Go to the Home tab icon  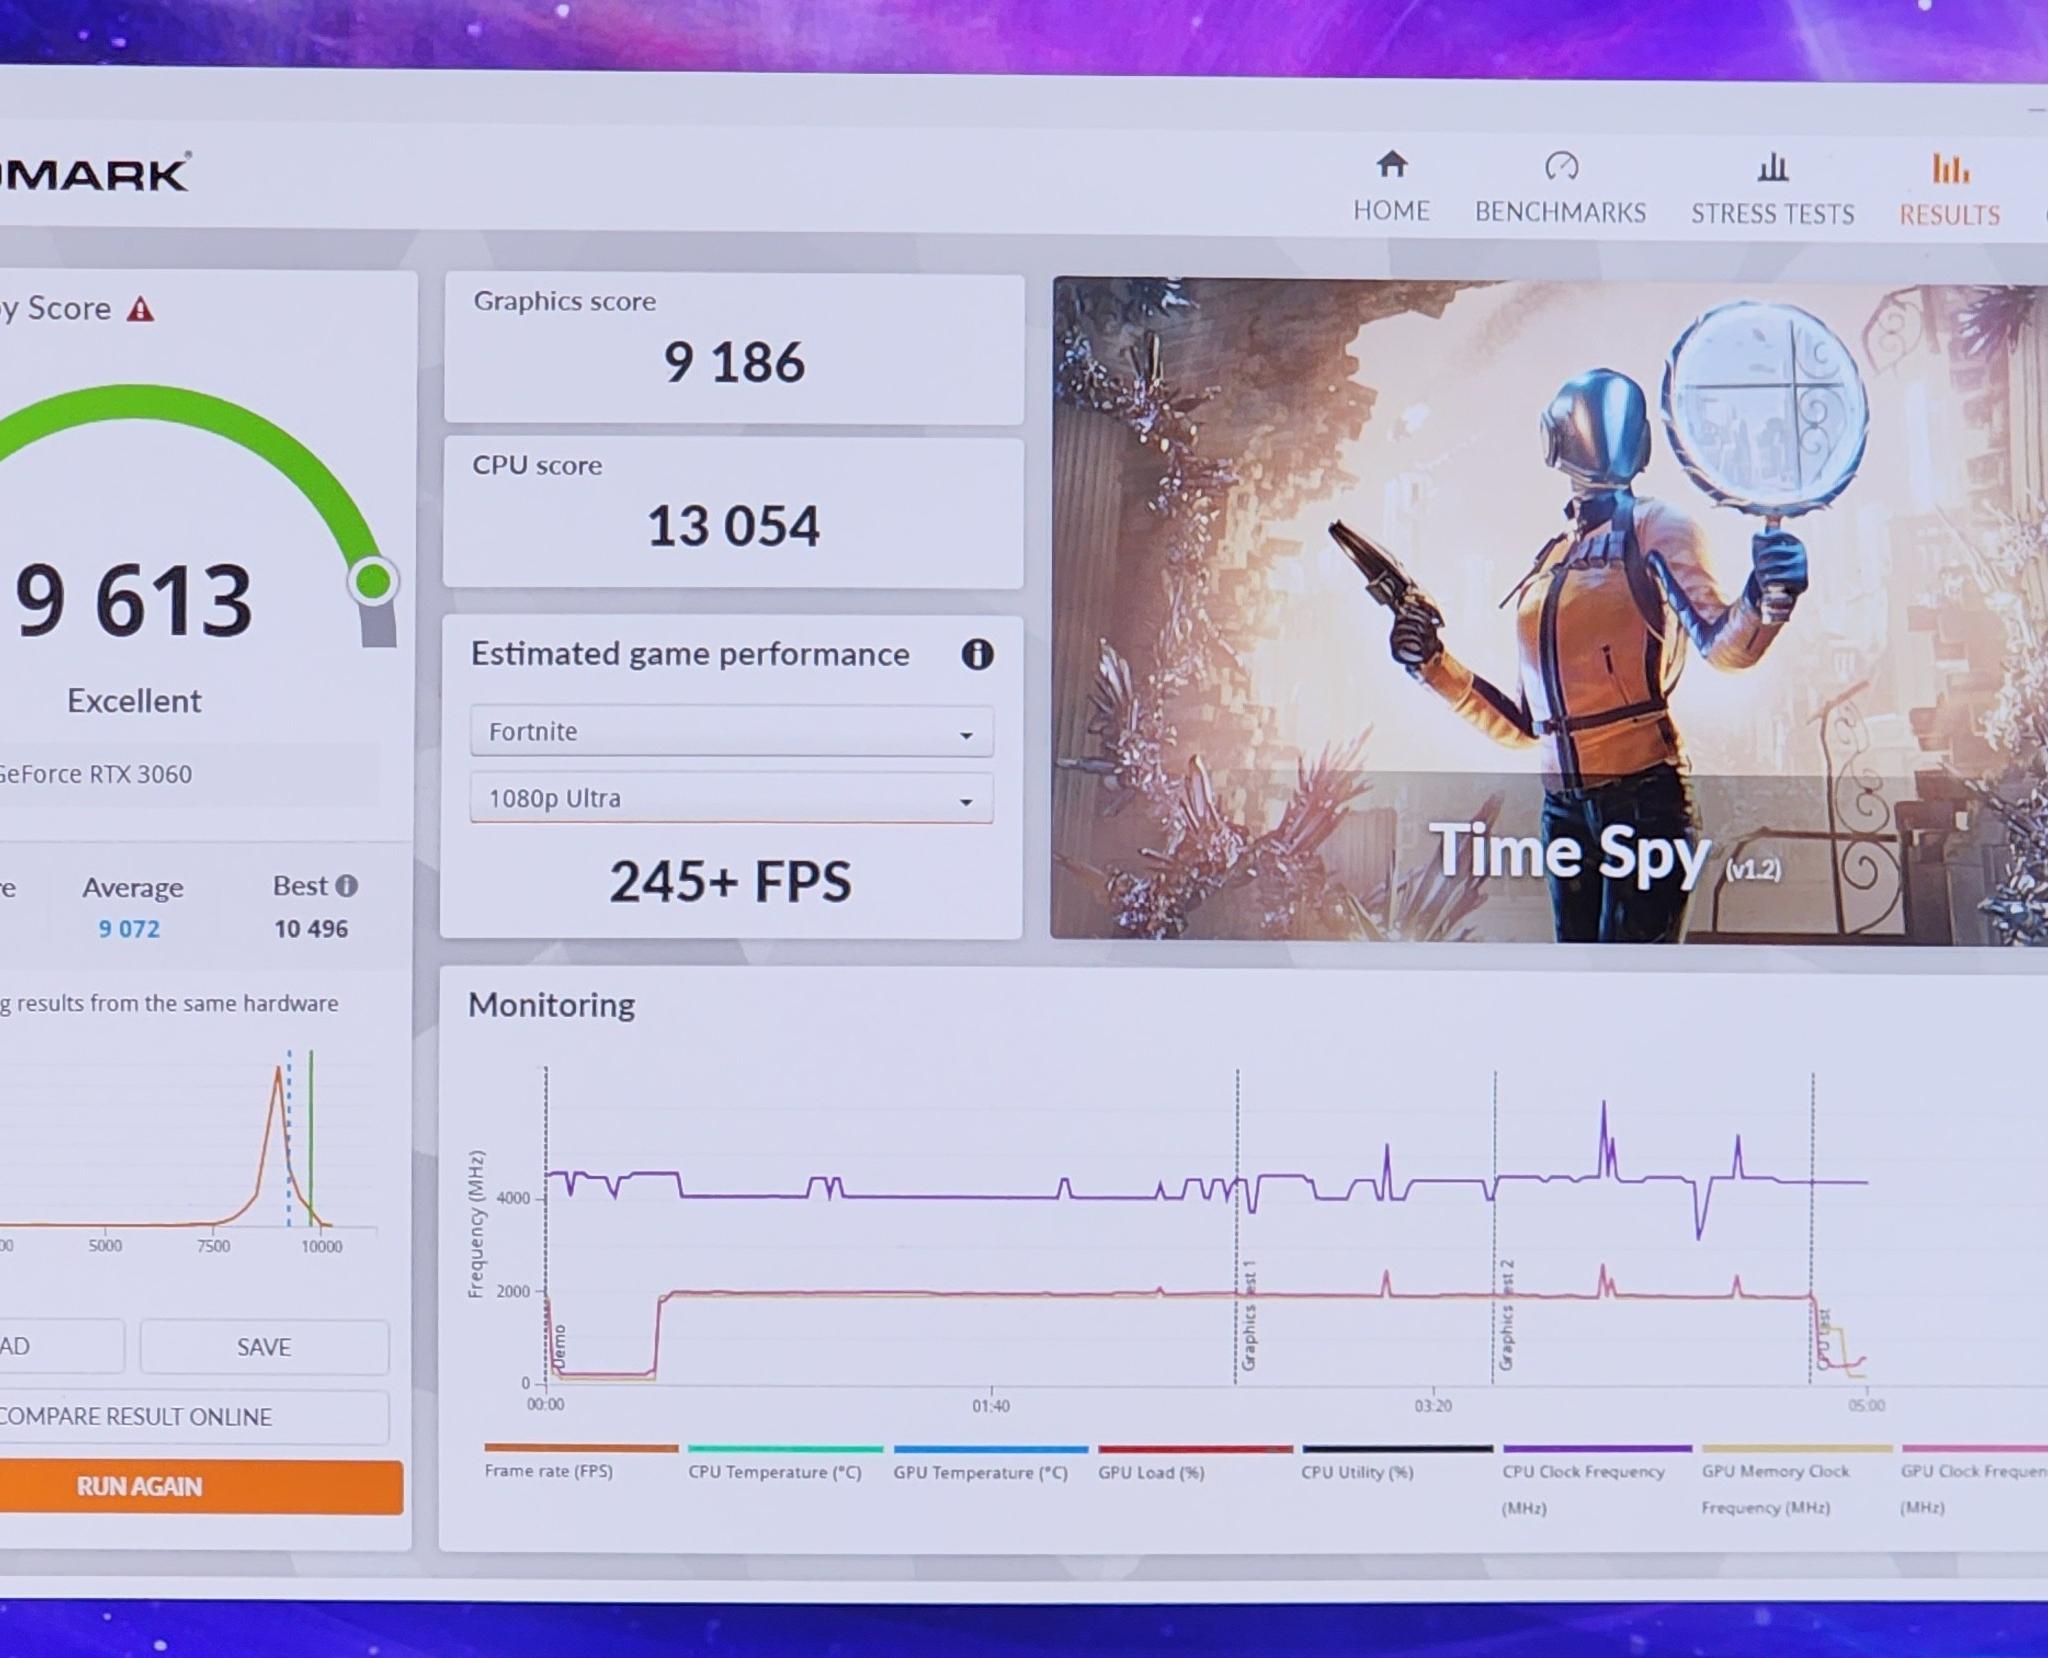pos(1391,164)
